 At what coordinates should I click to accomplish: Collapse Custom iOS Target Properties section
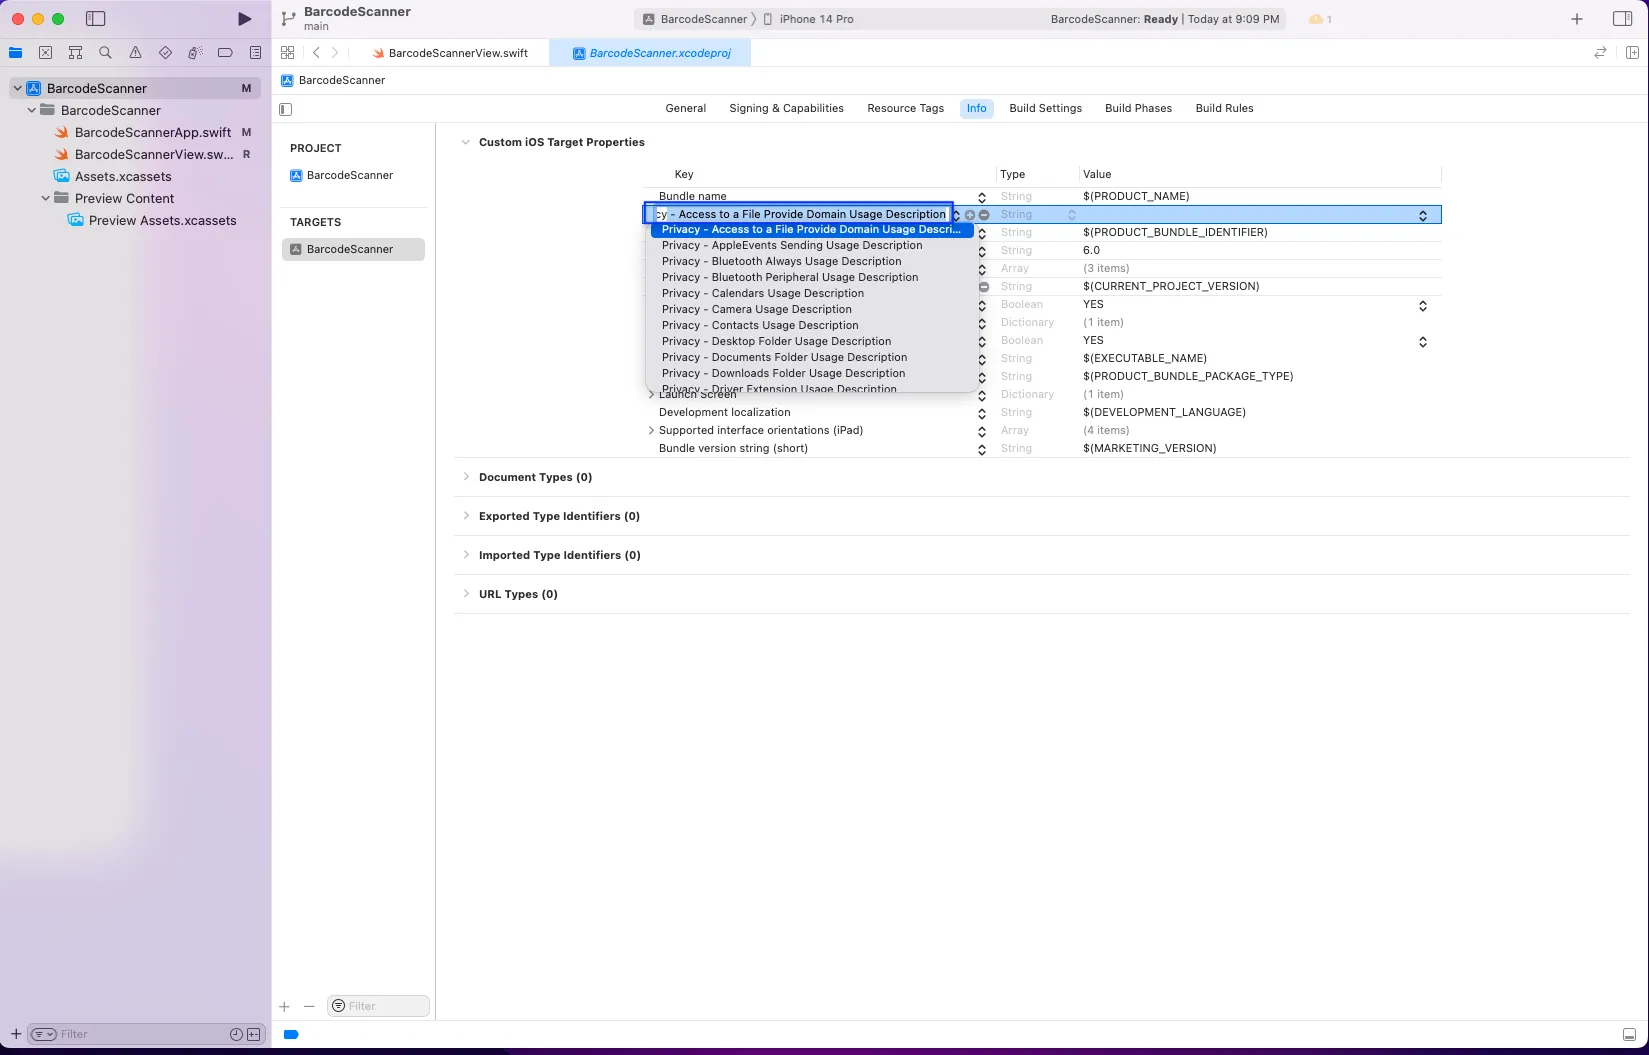[465, 142]
